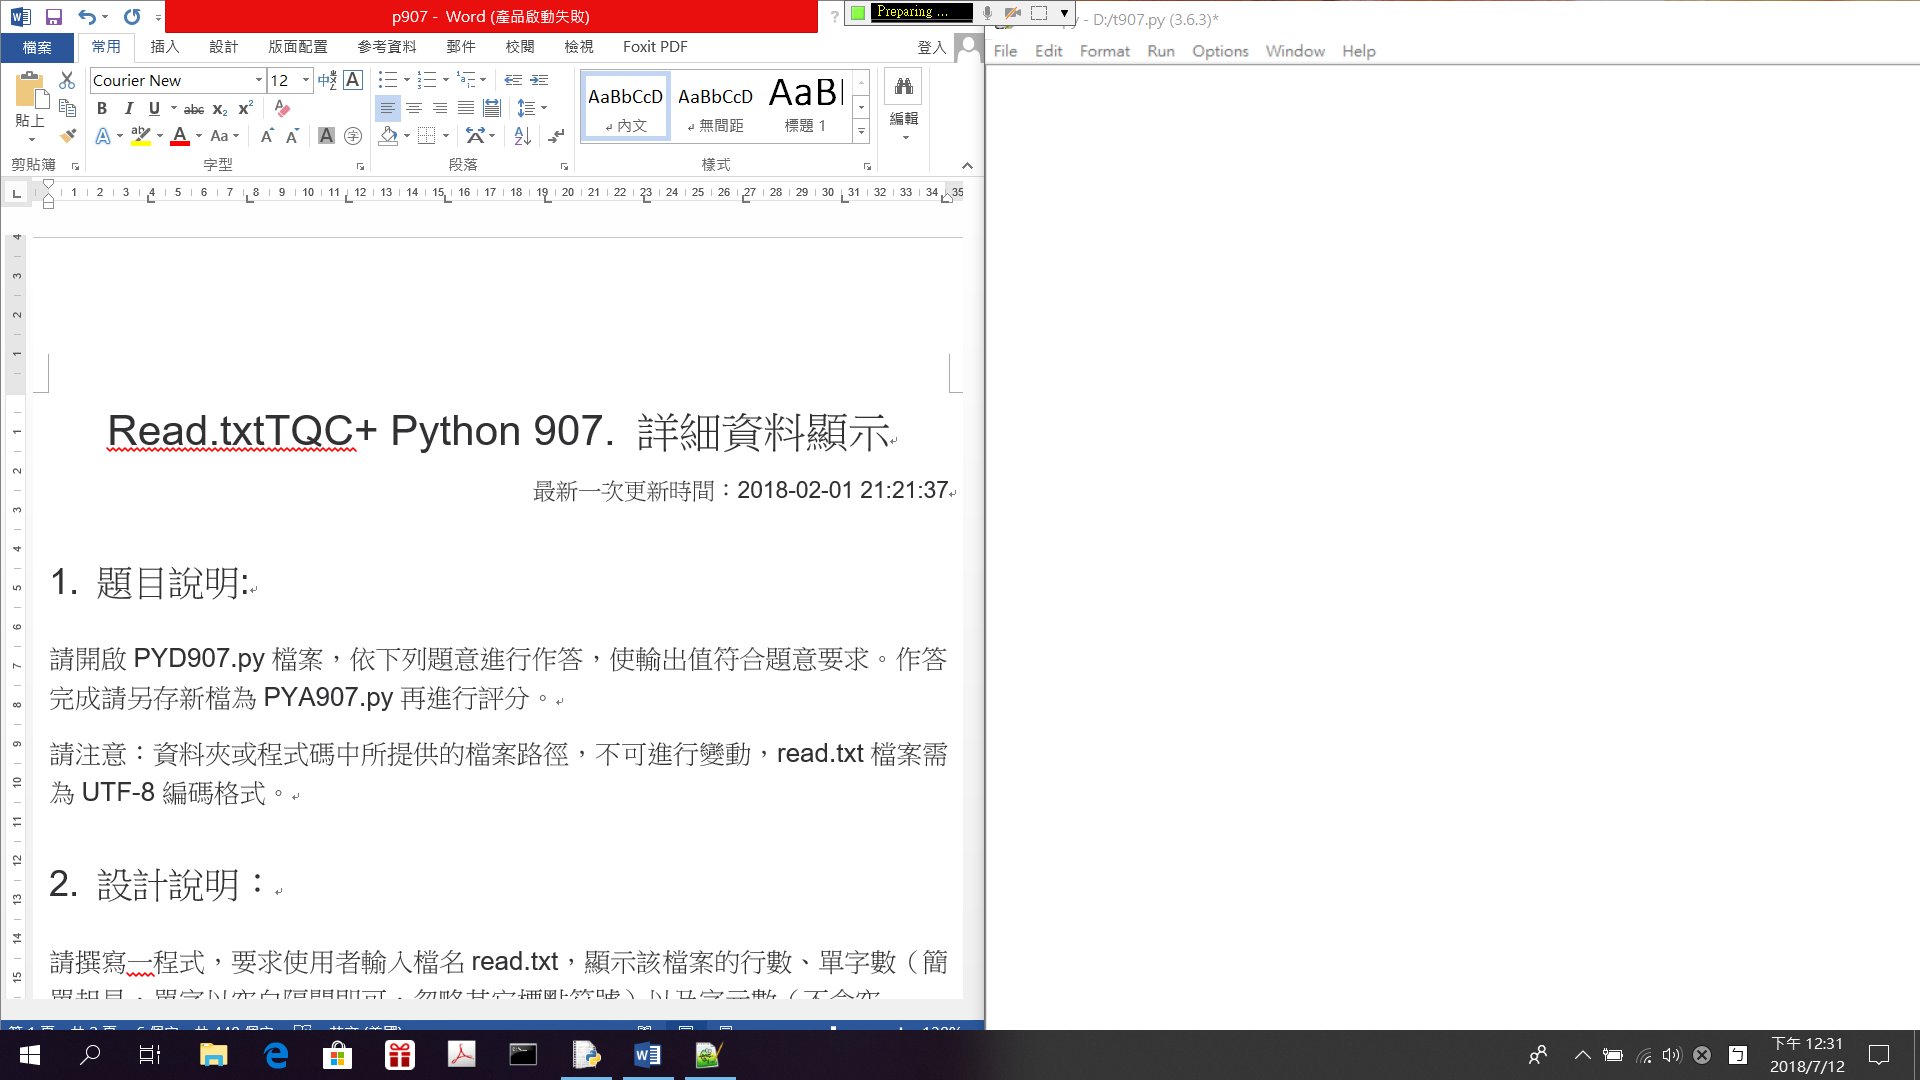Click the enclosed character circle icon
The width and height of the screenshot is (1920, 1080).
[x=353, y=135]
